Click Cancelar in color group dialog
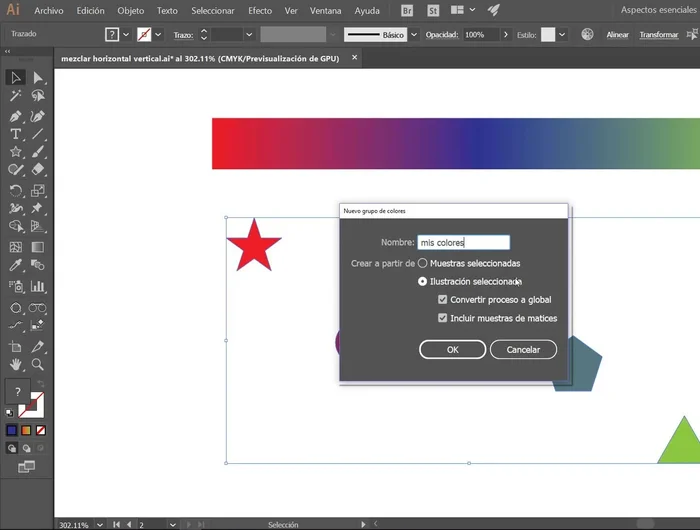The width and height of the screenshot is (700, 530). click(523, 350)
